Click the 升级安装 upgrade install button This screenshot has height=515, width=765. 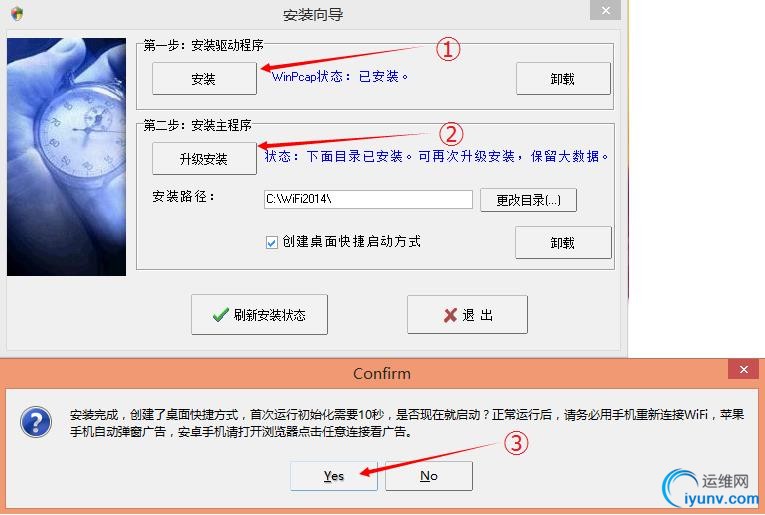204,158
